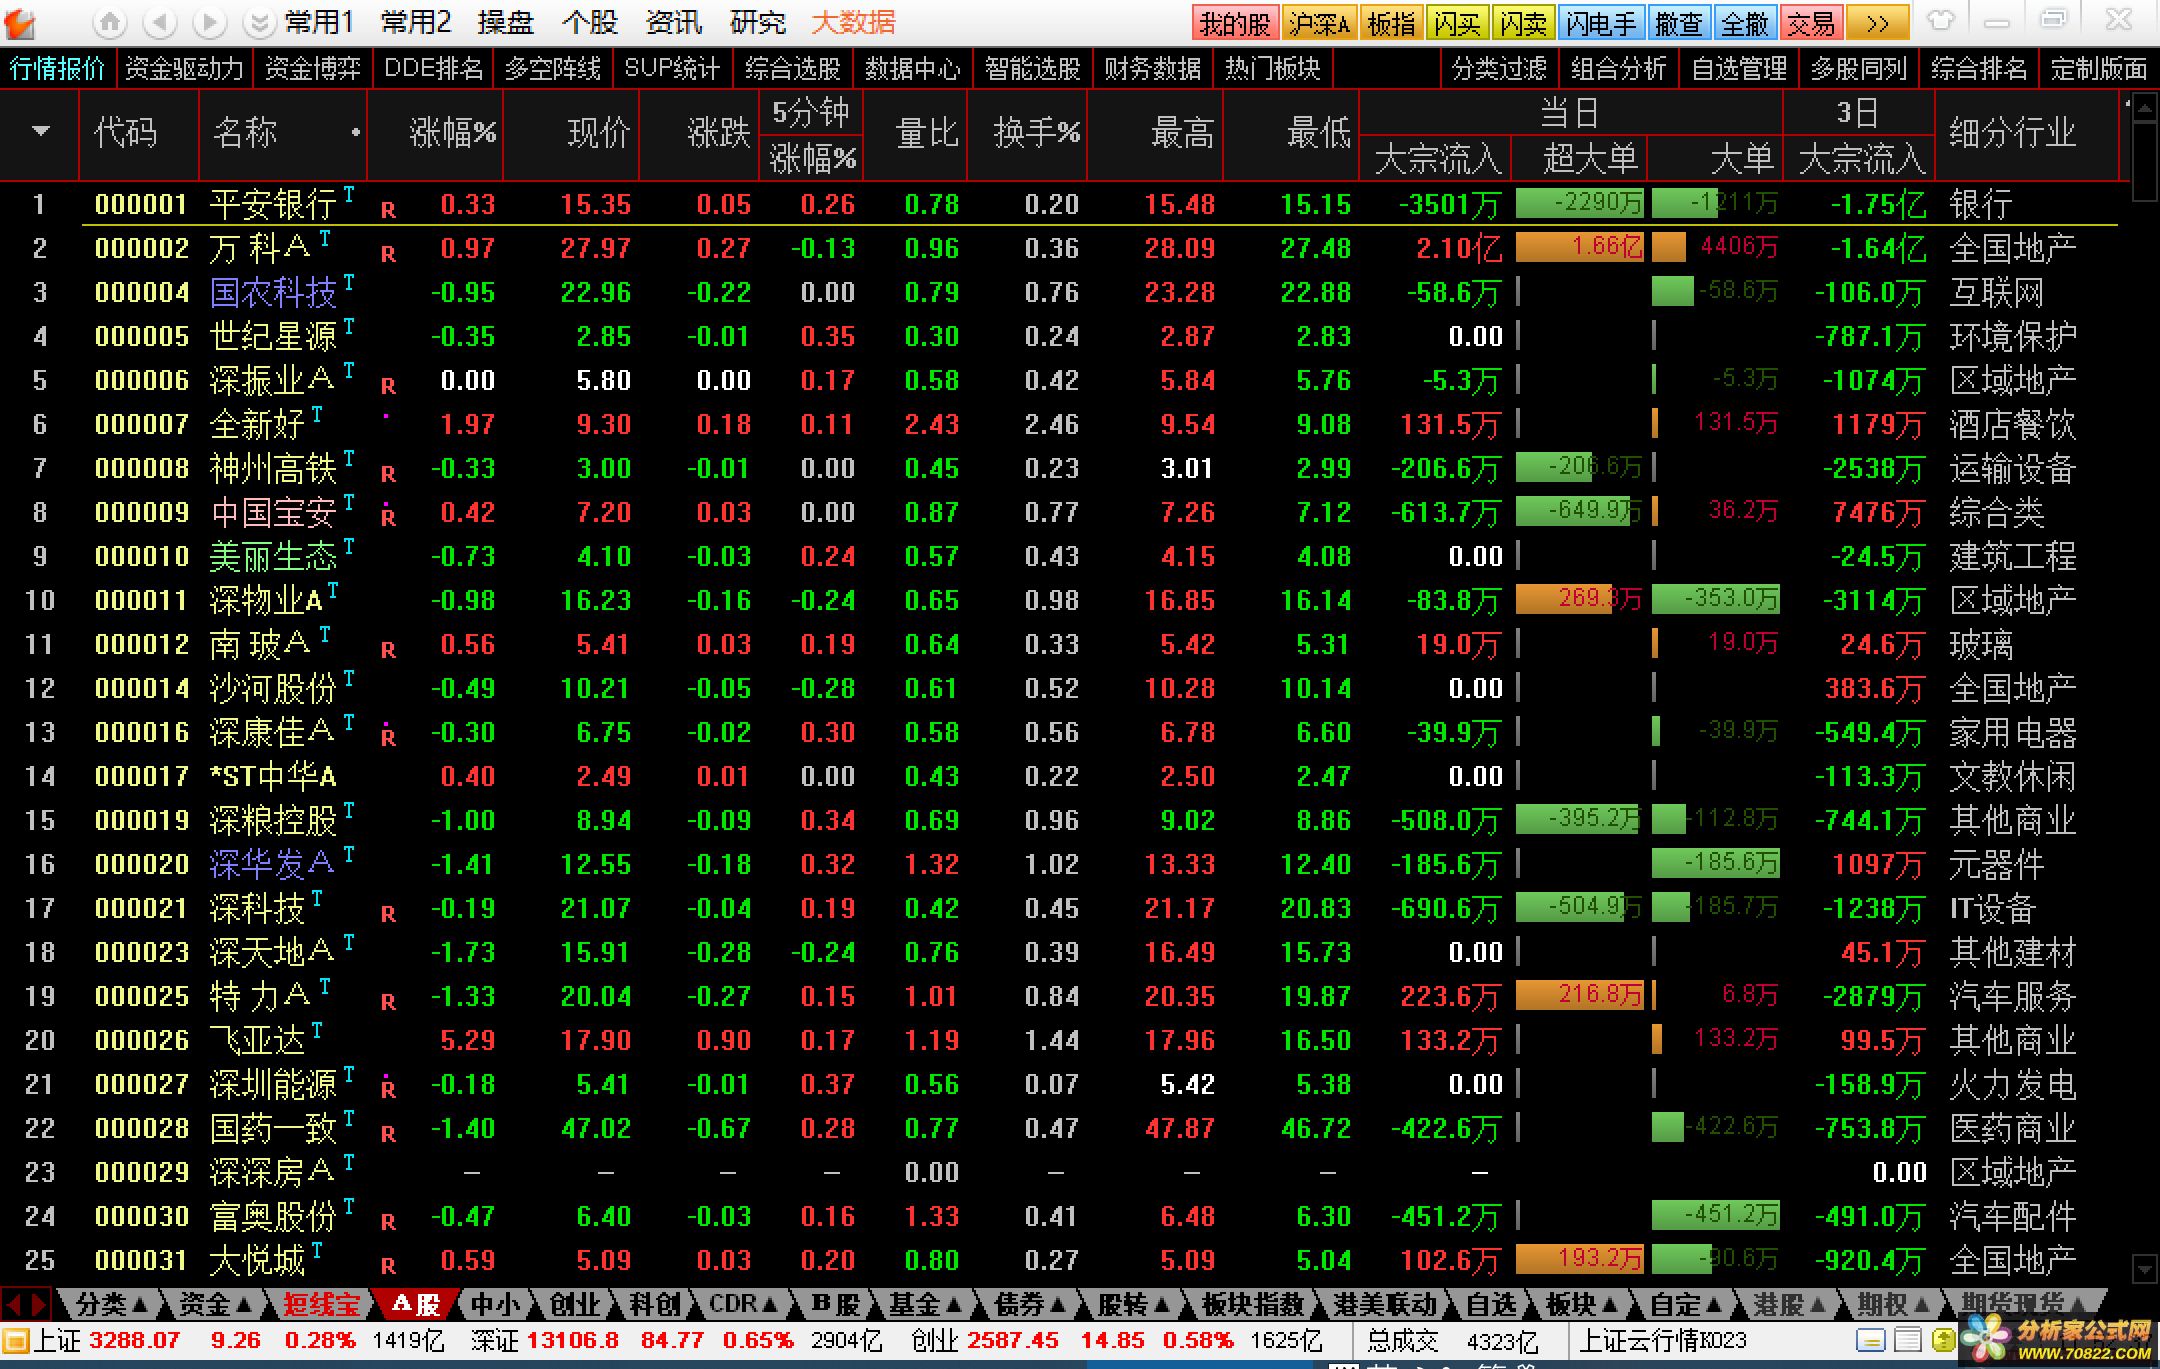
Task: Click the 撤查 button
Action: tap(1678, 22)
